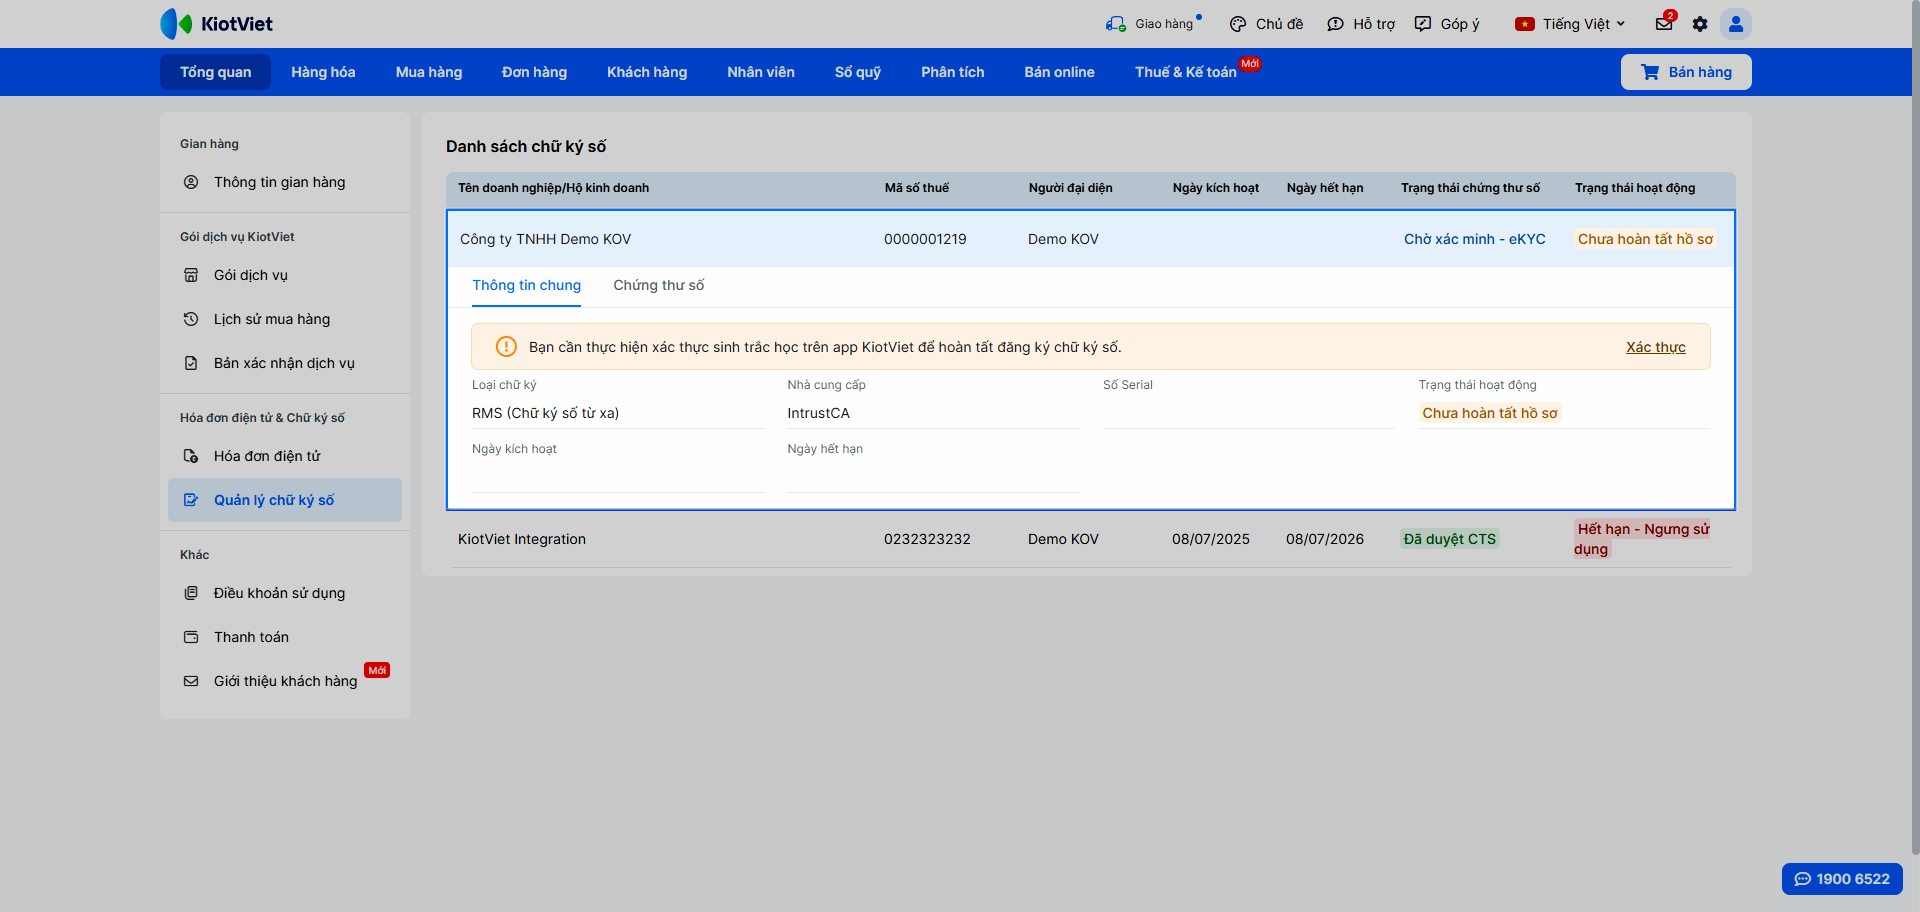
Task: Click the Vietnam flag icon
Action: [1524, 24]
